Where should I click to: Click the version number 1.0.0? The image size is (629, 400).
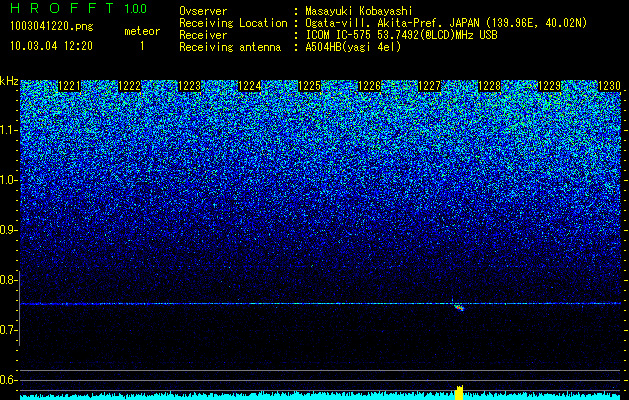[136, 8]
